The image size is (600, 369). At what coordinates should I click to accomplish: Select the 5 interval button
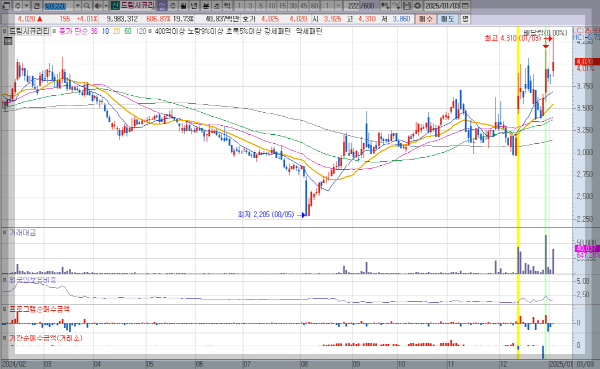[261, 6]
